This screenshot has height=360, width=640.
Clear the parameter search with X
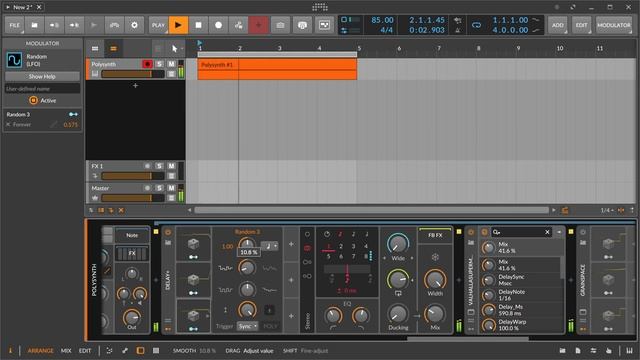547,232
